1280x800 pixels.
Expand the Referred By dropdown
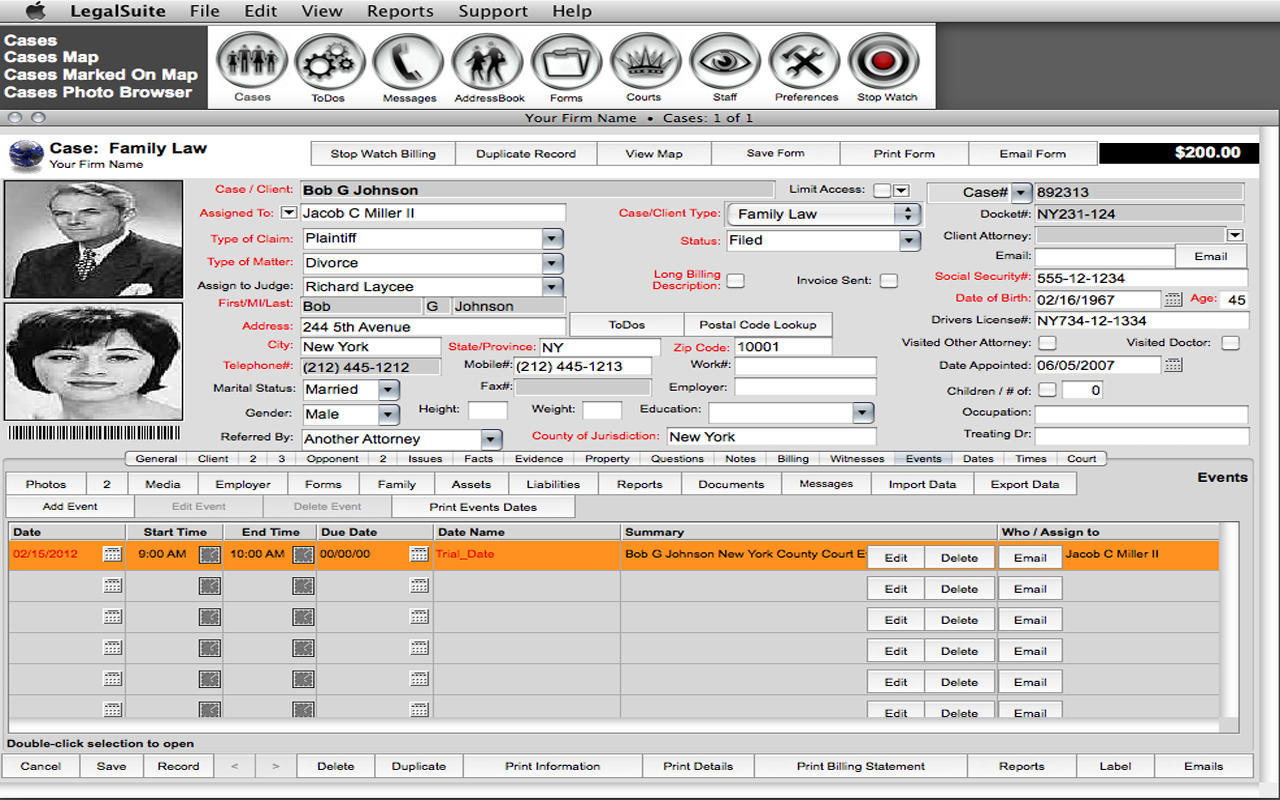coord(489,439)
